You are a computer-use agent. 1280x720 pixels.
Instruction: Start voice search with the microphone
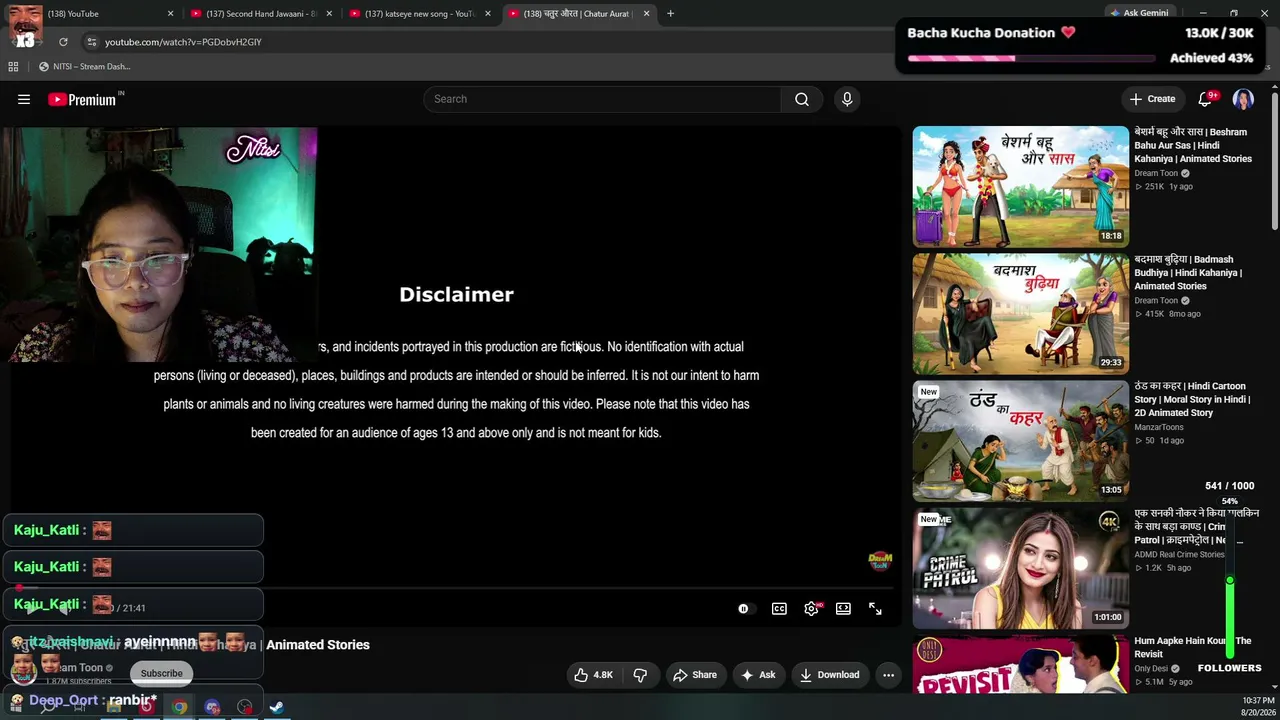tap(847, 99)
